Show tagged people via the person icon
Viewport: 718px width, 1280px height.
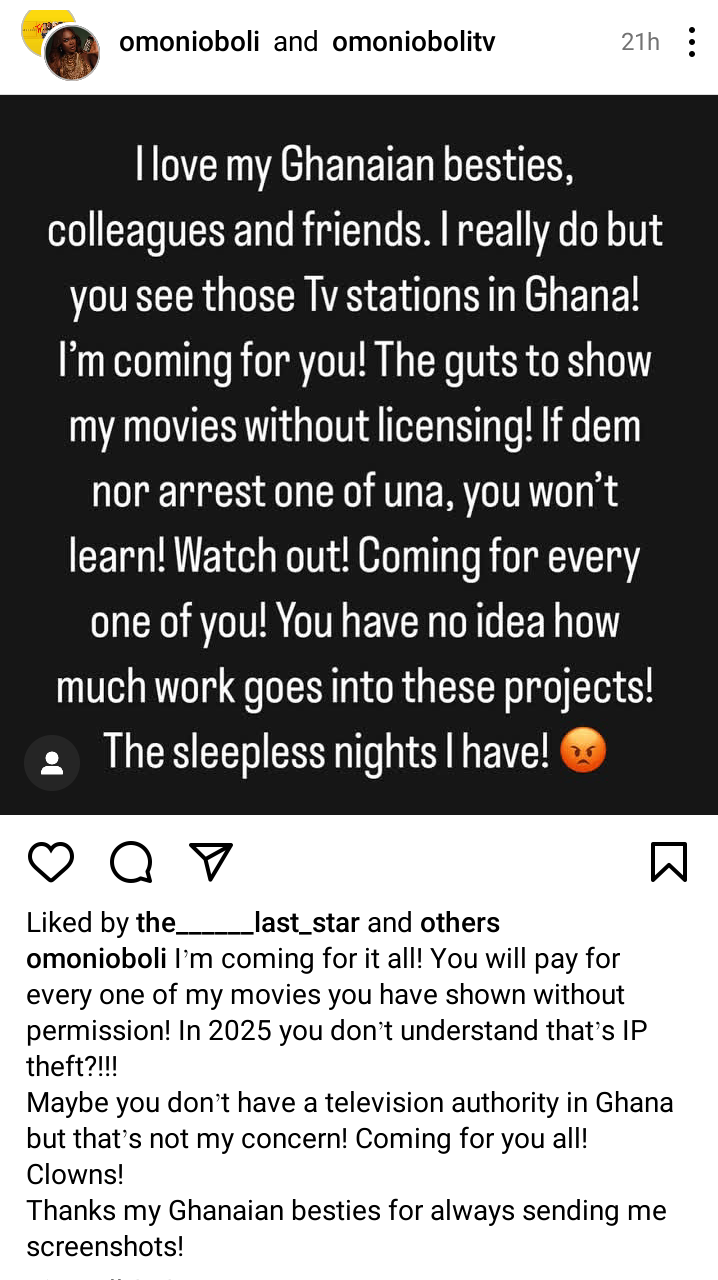[x=52, y=764]
